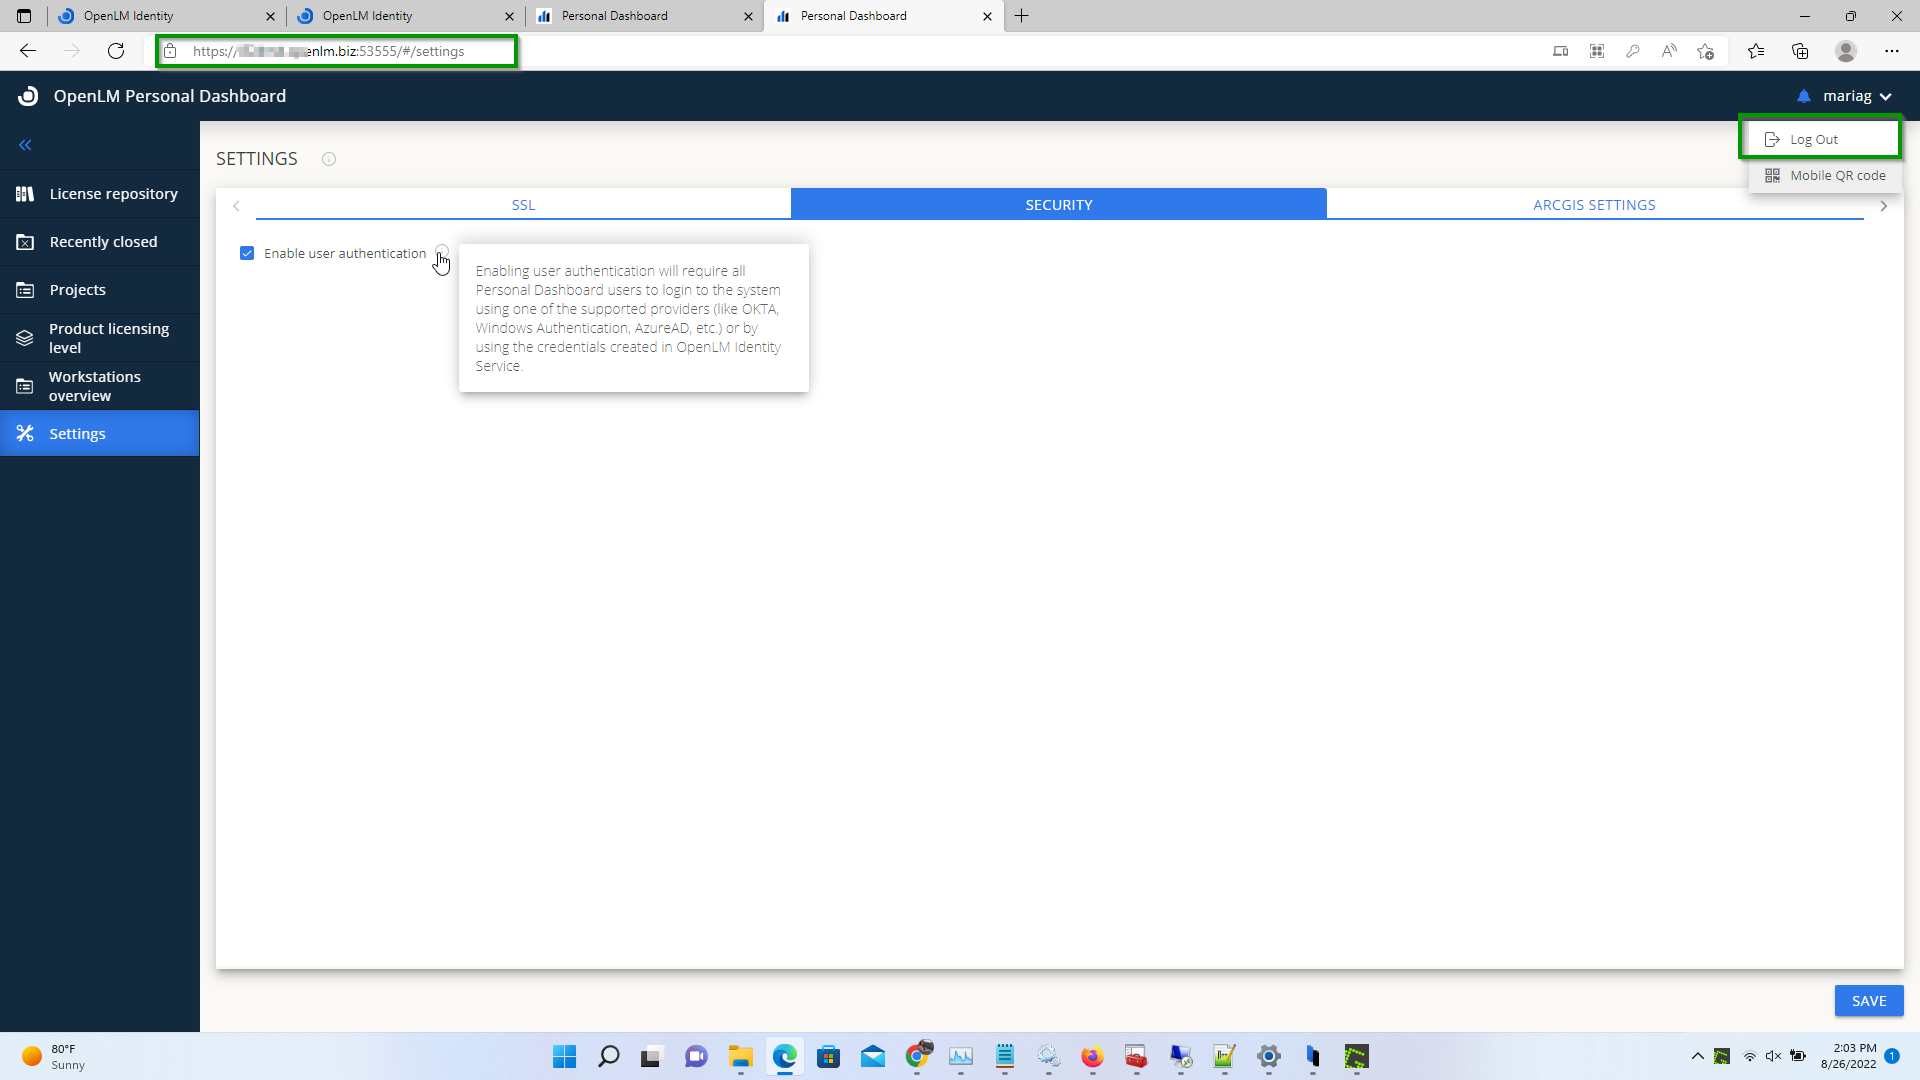Screen dimensions: 1920x1080
Task: Collapse the sidebar with double-chevron icon
Action: (x=25, y=145)
